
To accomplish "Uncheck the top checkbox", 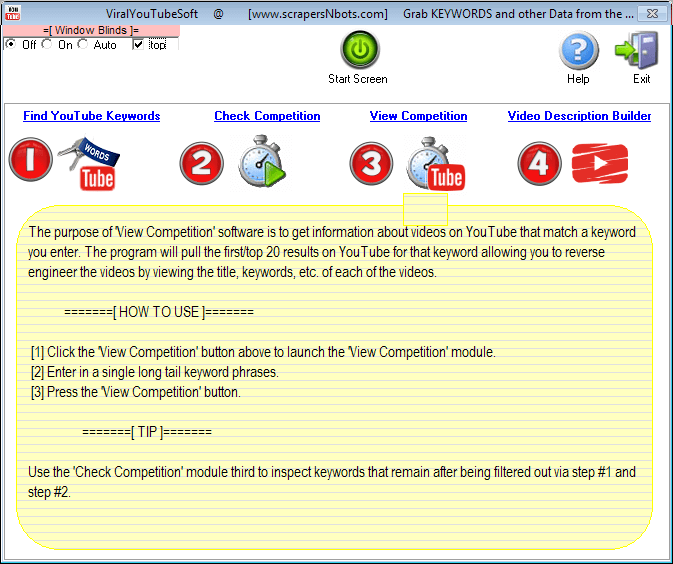I will coord(138,44).
